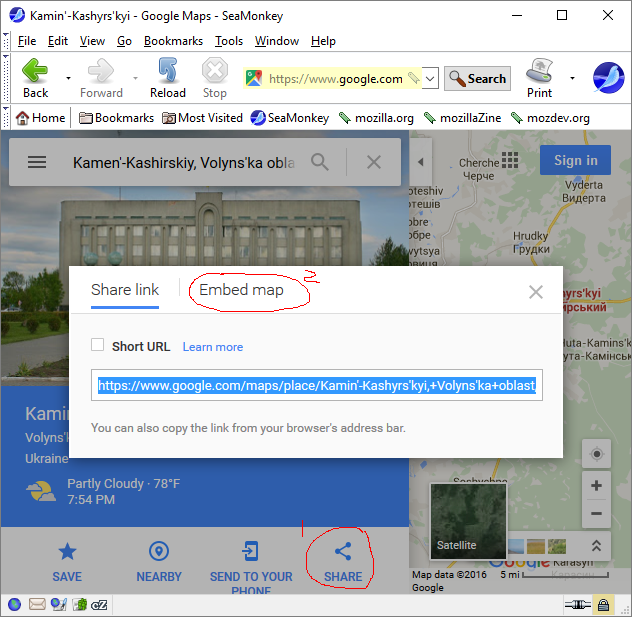Open the File menu

coord(27,41)
